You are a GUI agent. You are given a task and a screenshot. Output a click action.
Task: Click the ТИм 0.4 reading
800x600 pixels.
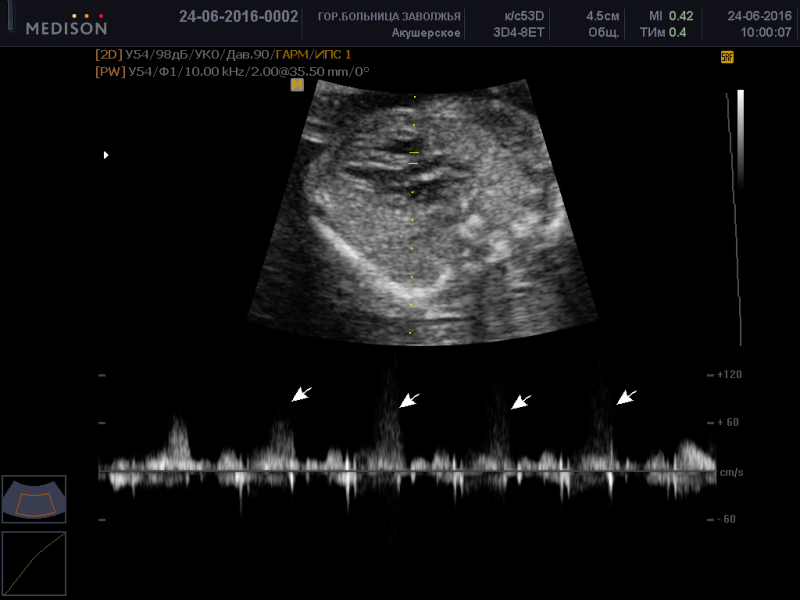tap(663, 33)
